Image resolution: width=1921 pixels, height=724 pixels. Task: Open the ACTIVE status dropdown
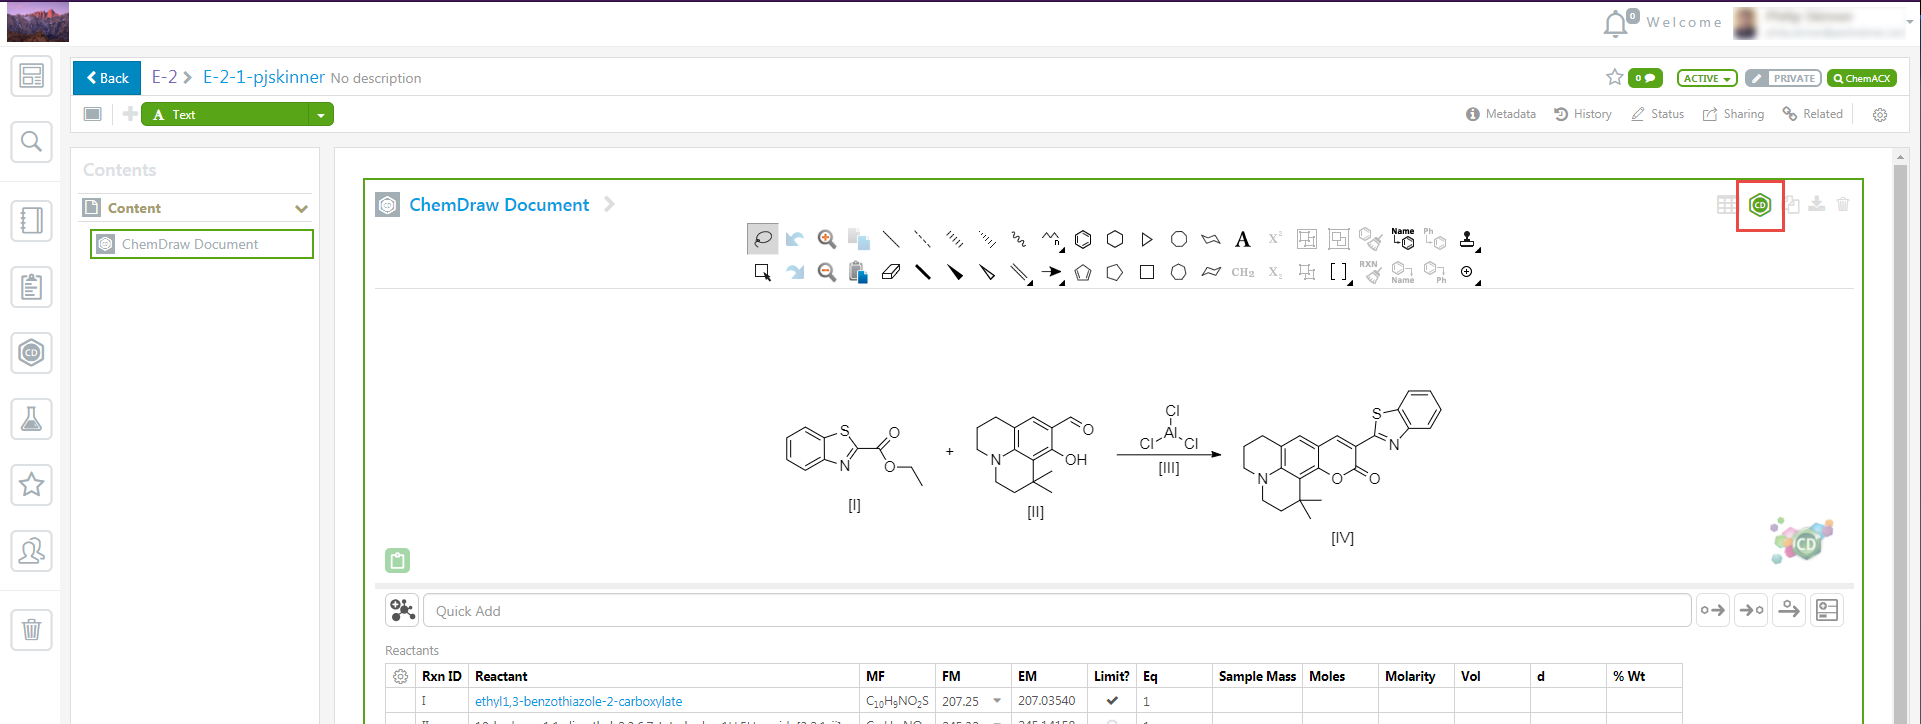pyautogui.click(x=1706, y=78)
